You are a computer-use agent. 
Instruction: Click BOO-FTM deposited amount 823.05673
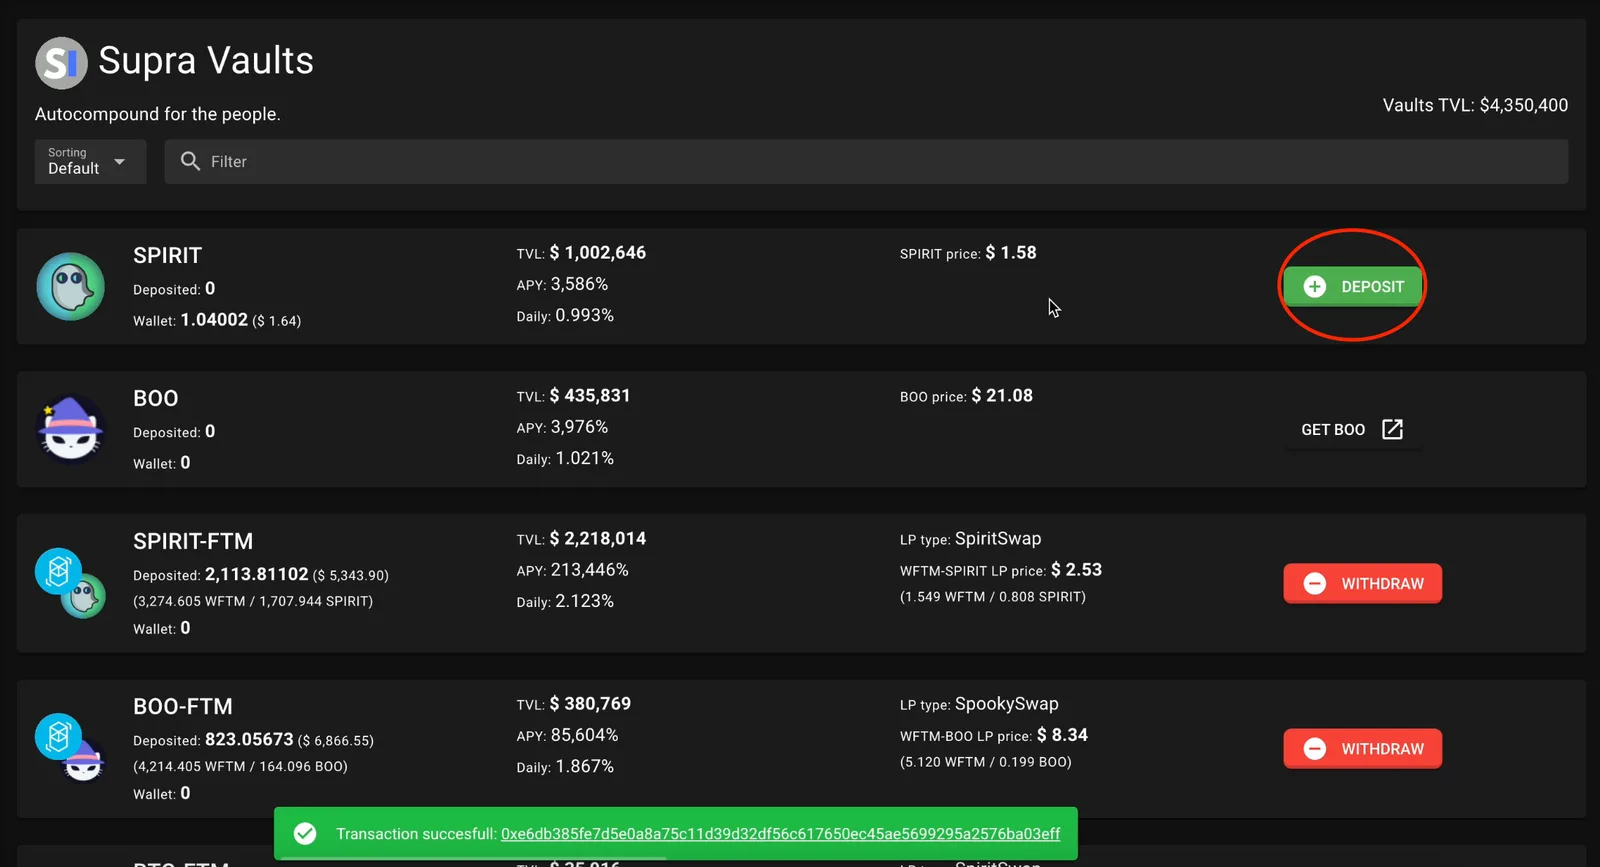coord(249,740)
